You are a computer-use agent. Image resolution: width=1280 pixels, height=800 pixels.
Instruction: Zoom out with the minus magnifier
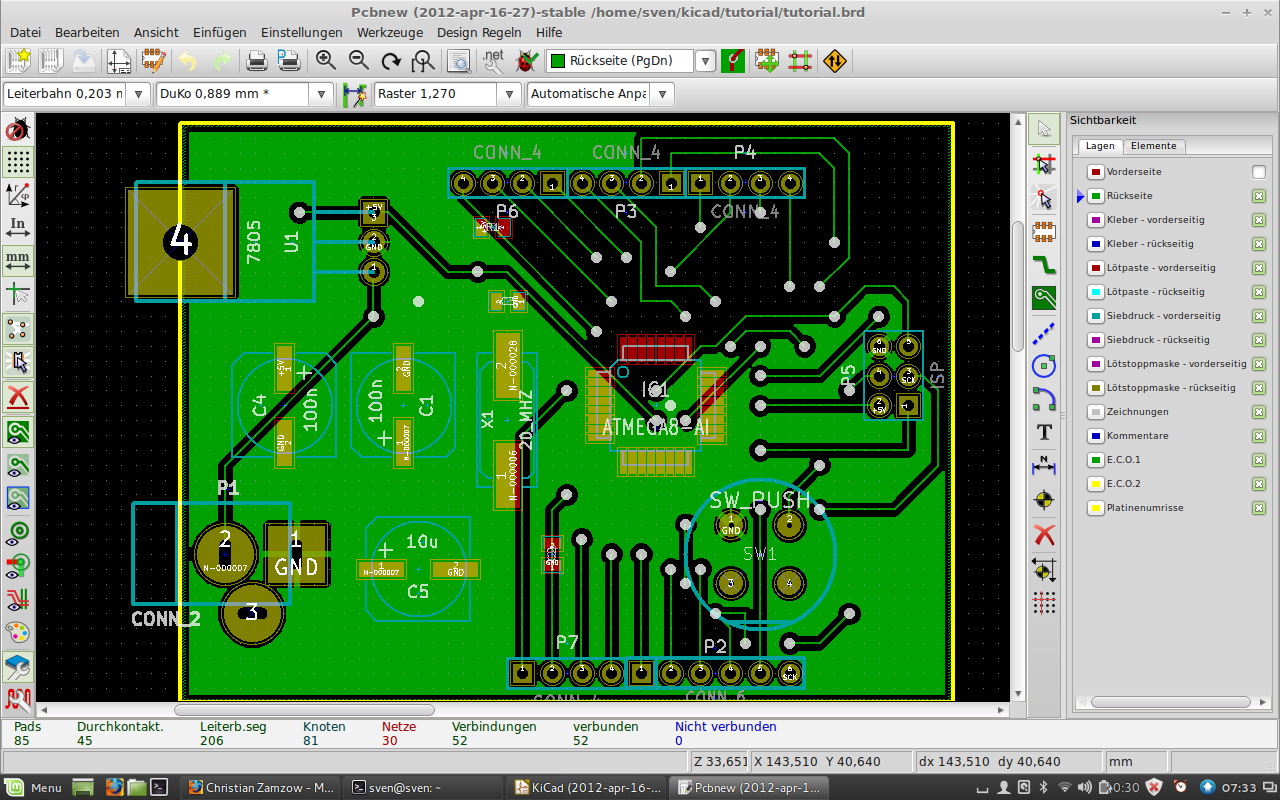click(x=358, y=61)
